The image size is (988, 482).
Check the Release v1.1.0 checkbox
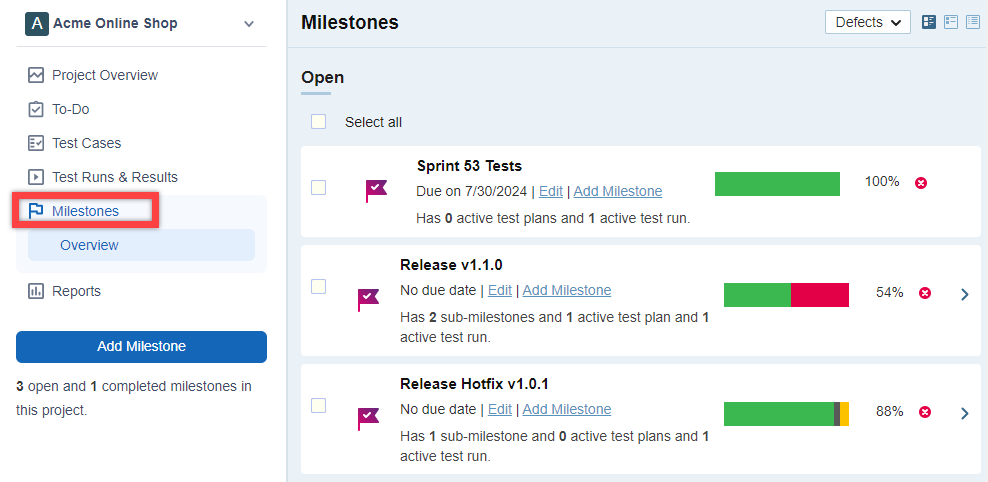coord(319,287)
